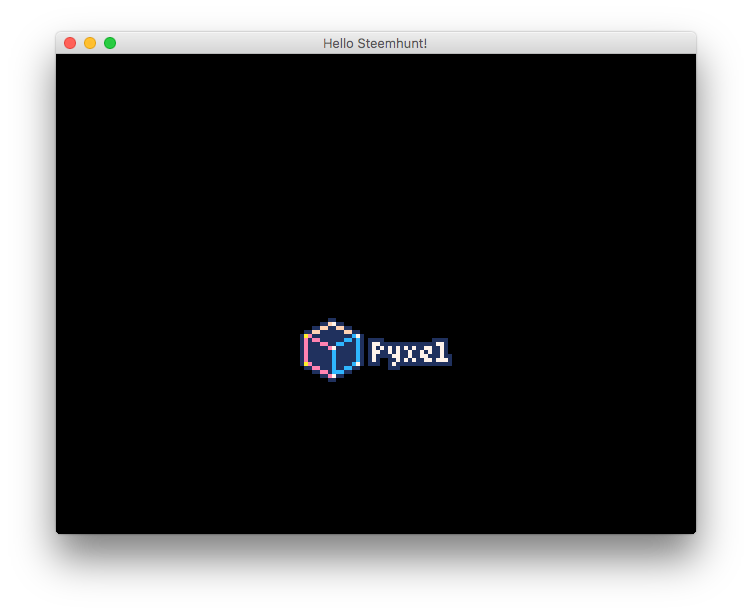Click the Hello Steemhunt! window title
The width and height of the screenshot is (752, 614).
pos(375,44)
